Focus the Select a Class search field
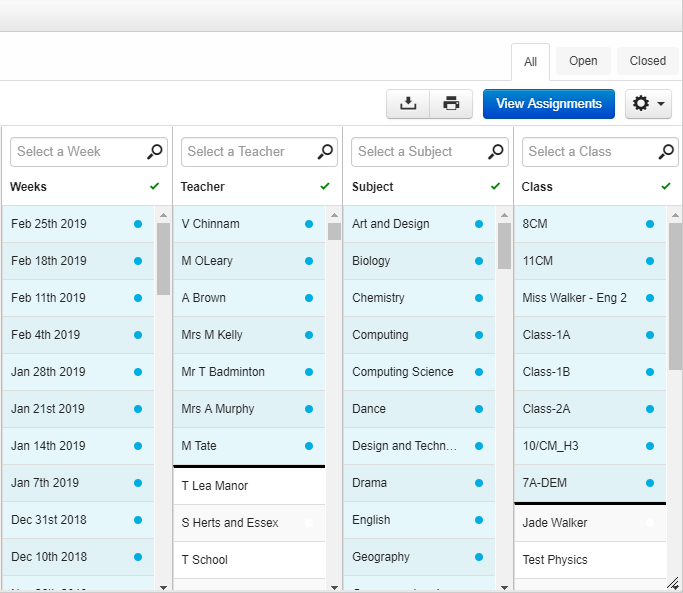683x593 pixels. click(x=600, y=152)
